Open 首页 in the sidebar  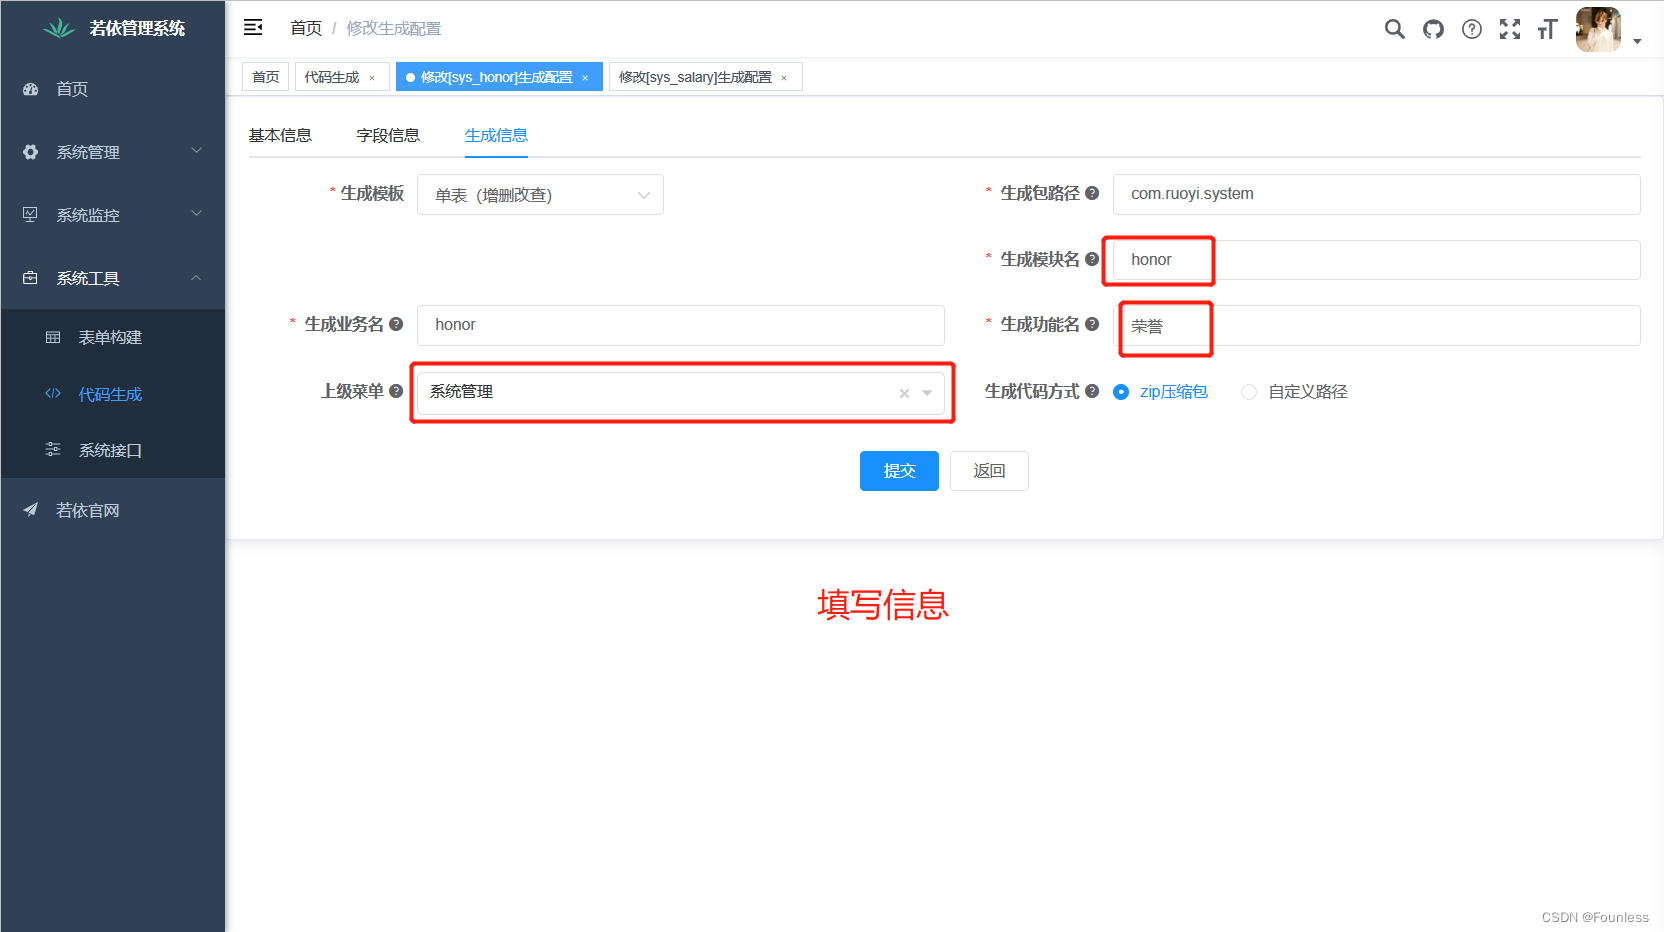113,89
